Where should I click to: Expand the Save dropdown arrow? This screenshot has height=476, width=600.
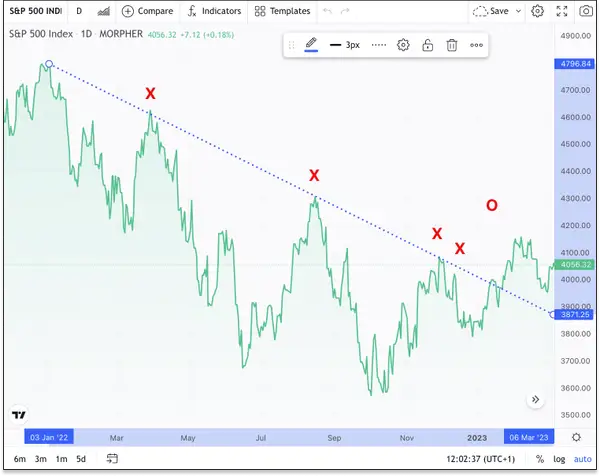coord(518,11)
